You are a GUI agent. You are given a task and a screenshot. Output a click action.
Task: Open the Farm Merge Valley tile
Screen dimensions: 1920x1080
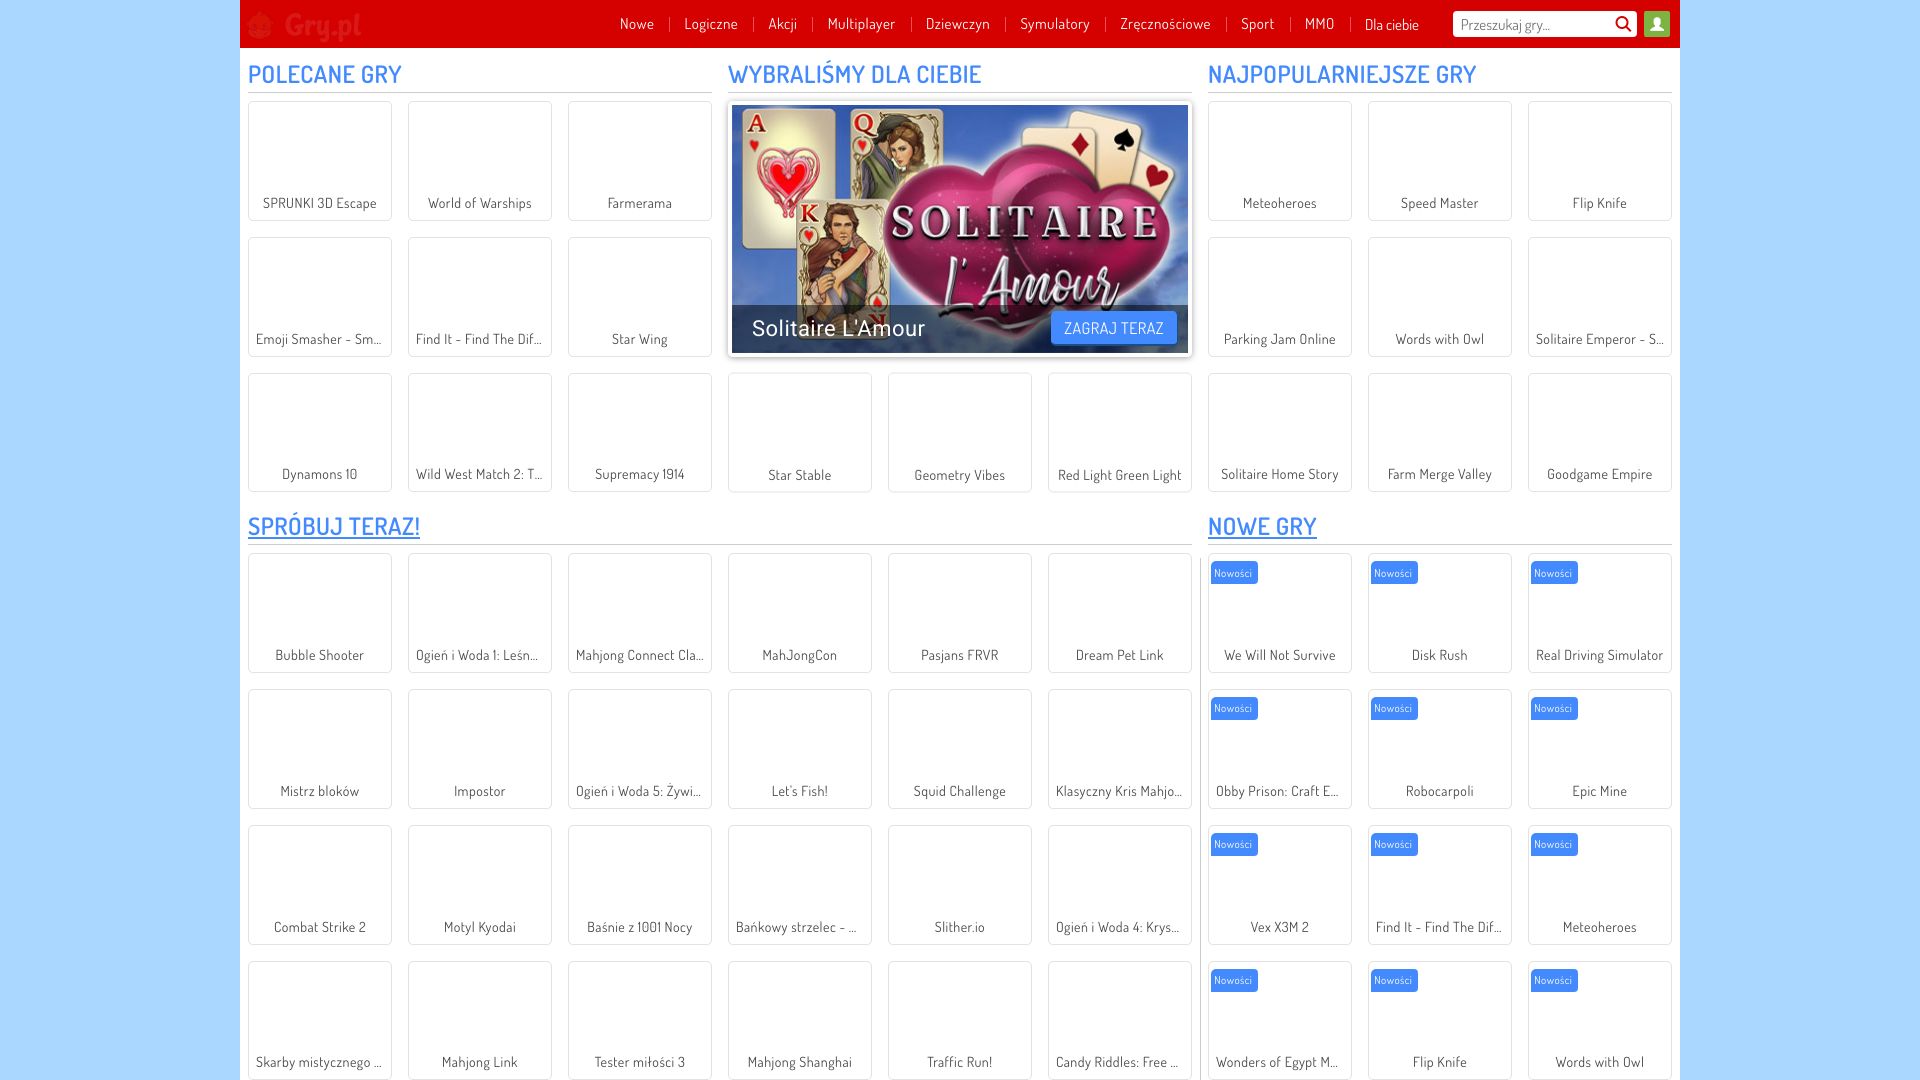pyautogui.click(x=1440, y=432)
